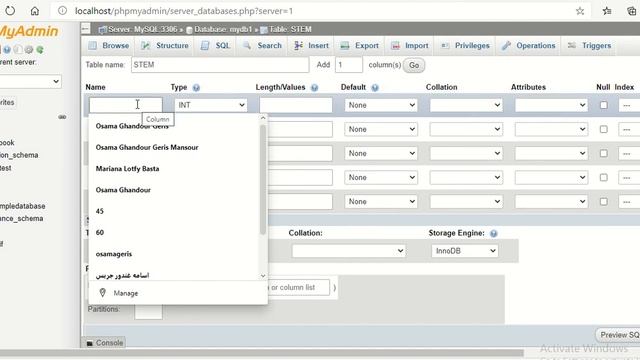The height and width of the screenshot is (360, 640).
Task: Open the INT type dropdown
Action: click(x=211, y=105)
